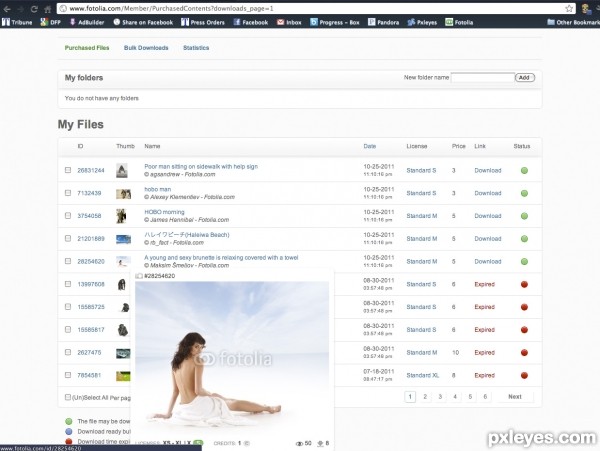Open Share on Facebook bookmark
600x451 pixels.
pos(143,22)
